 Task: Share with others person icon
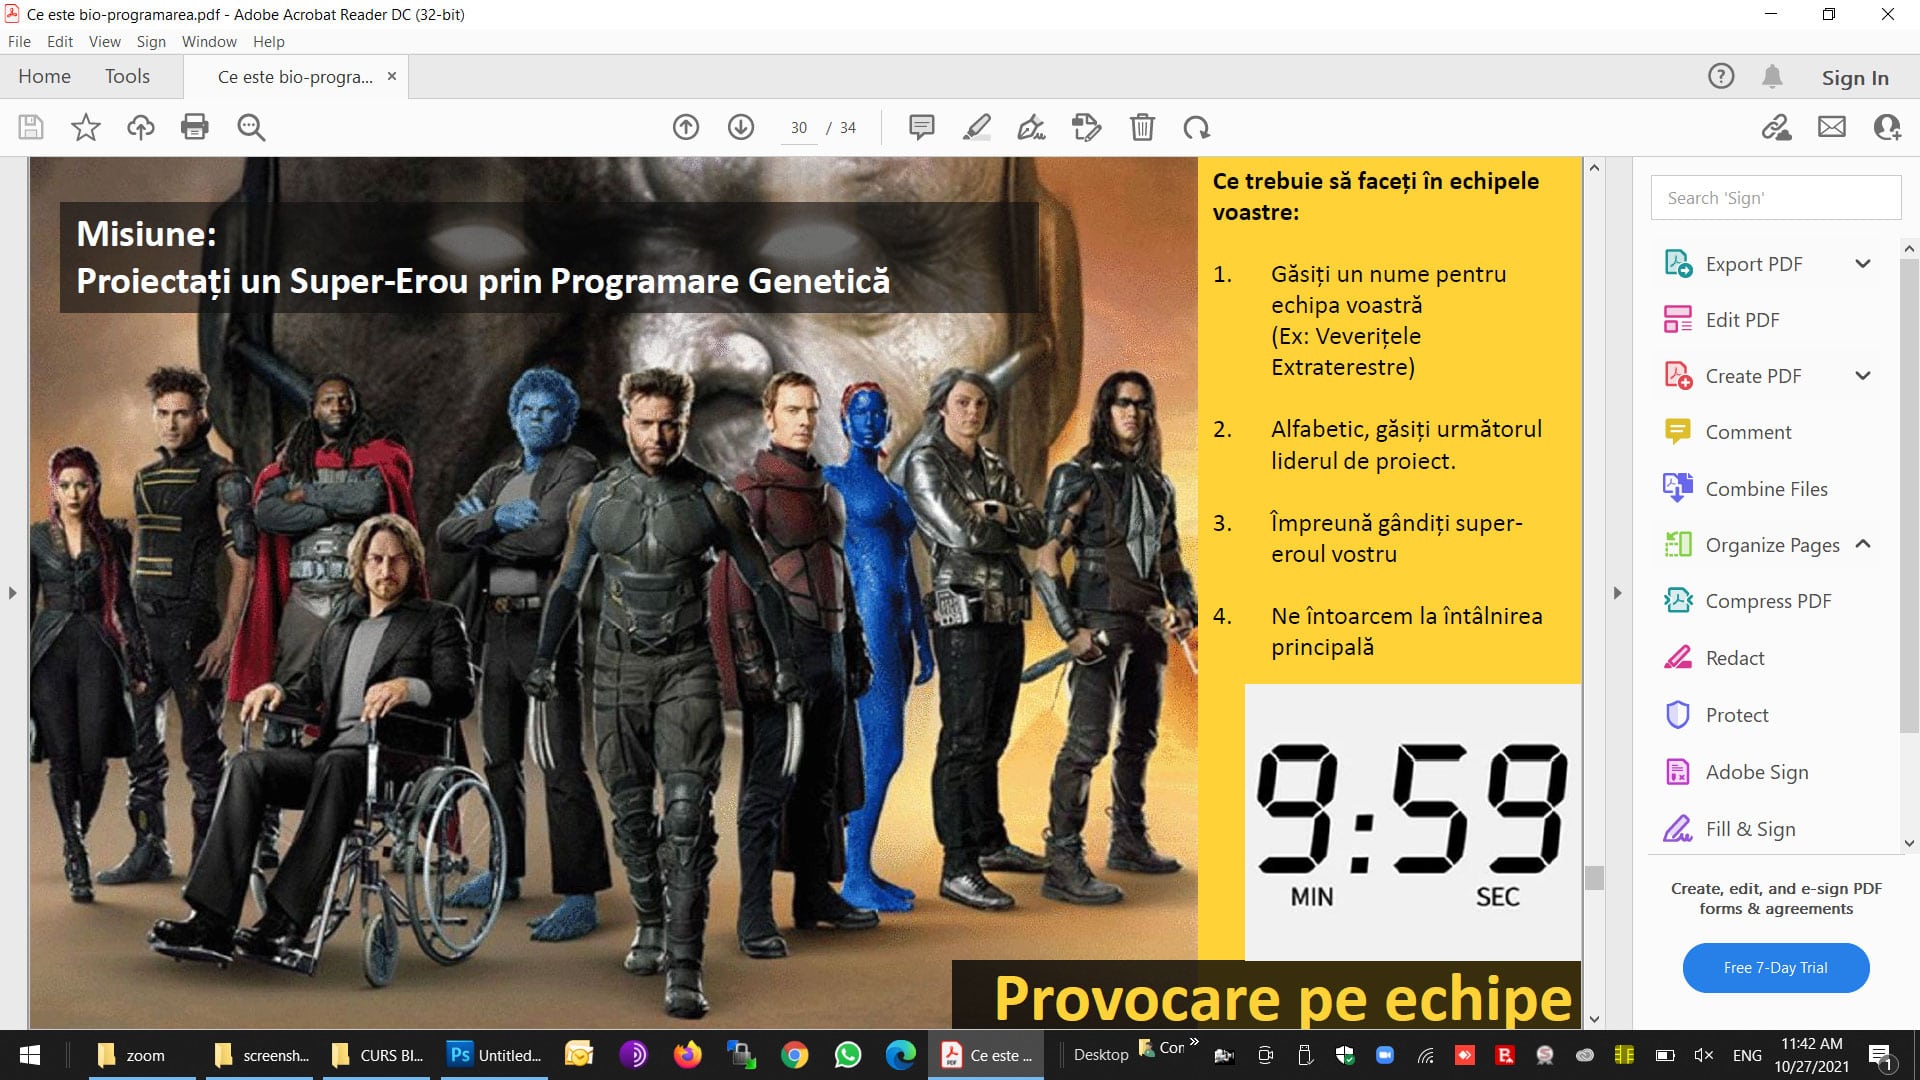(1887, 127)
